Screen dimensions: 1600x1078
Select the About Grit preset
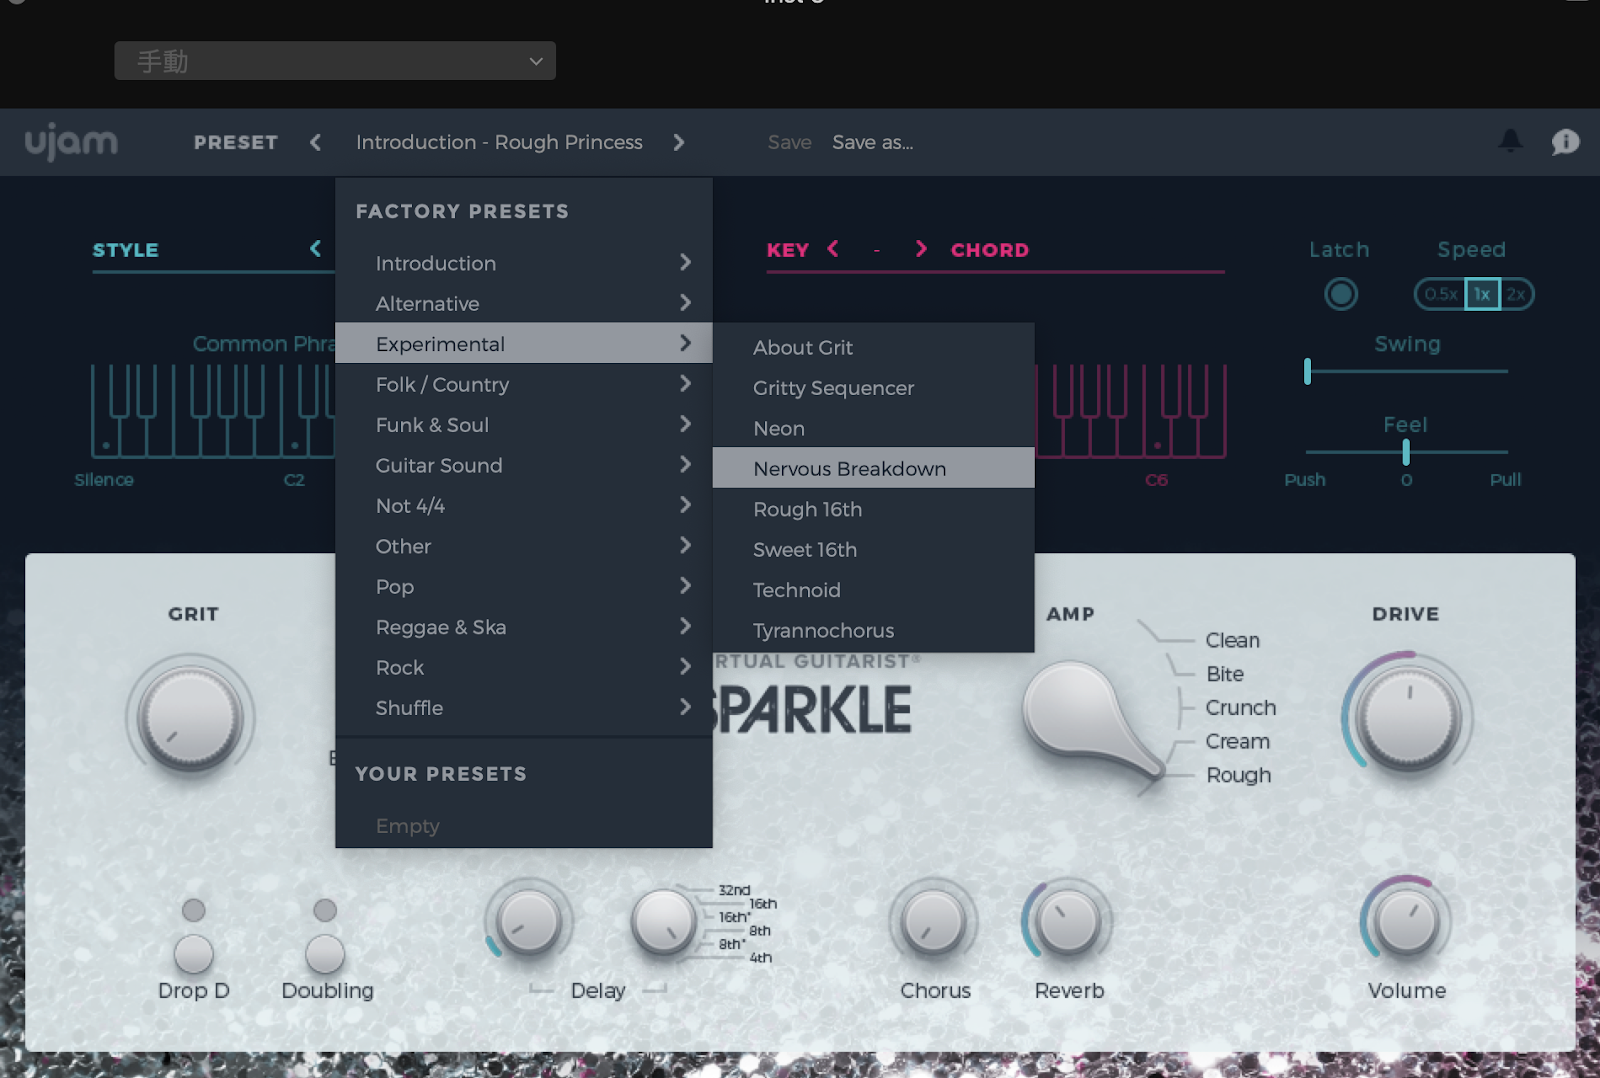(x=873, y=347)
